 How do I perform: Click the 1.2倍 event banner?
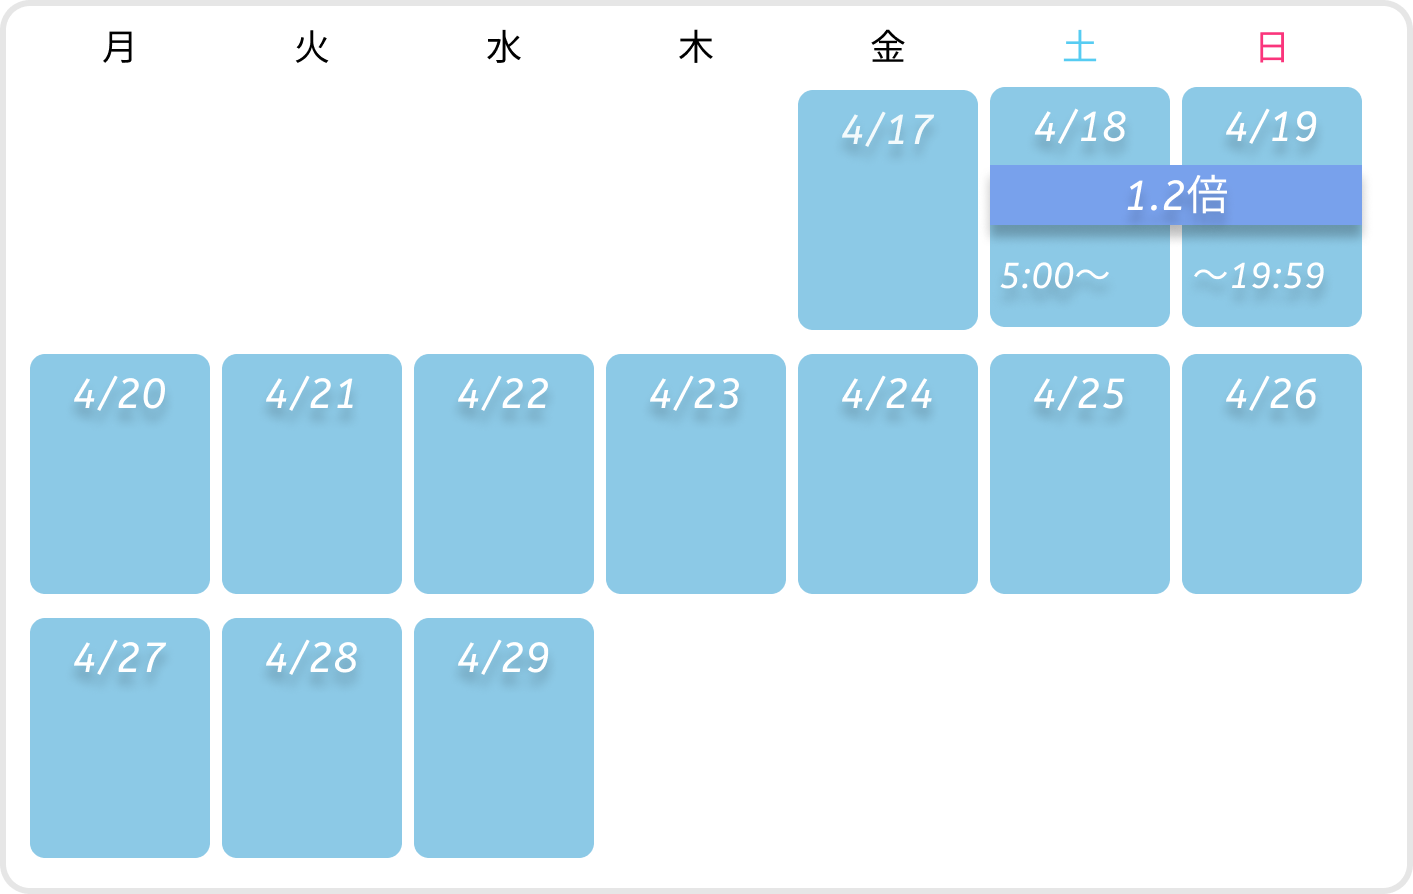1175,195
